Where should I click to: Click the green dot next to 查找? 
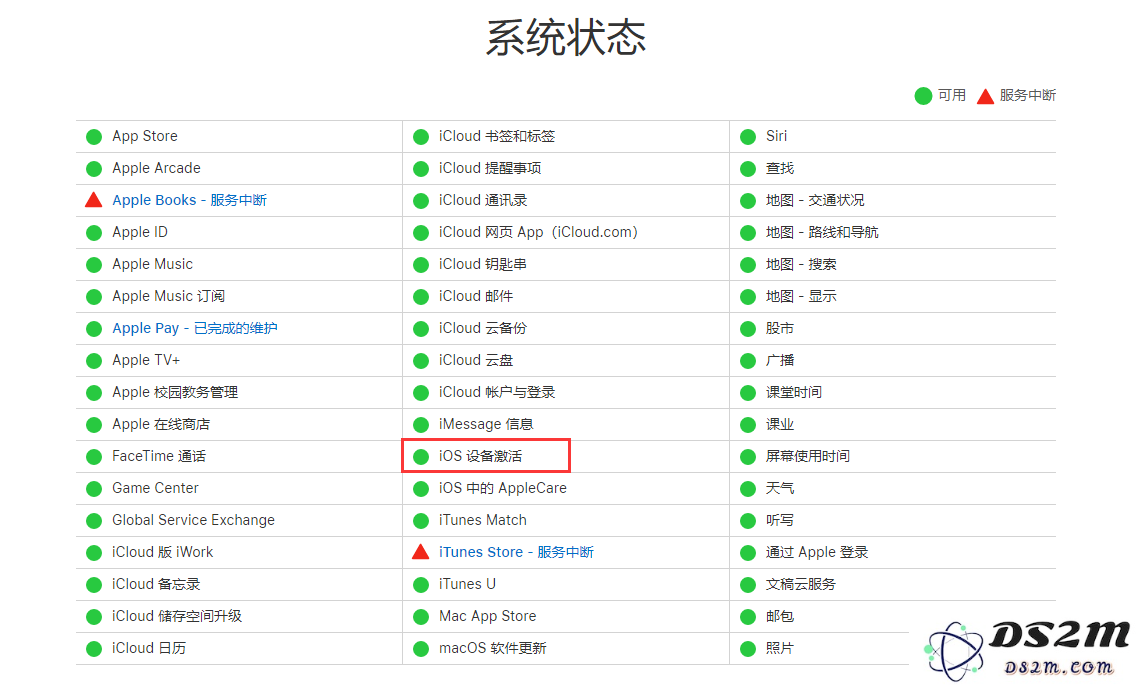(x=748, y=169)
